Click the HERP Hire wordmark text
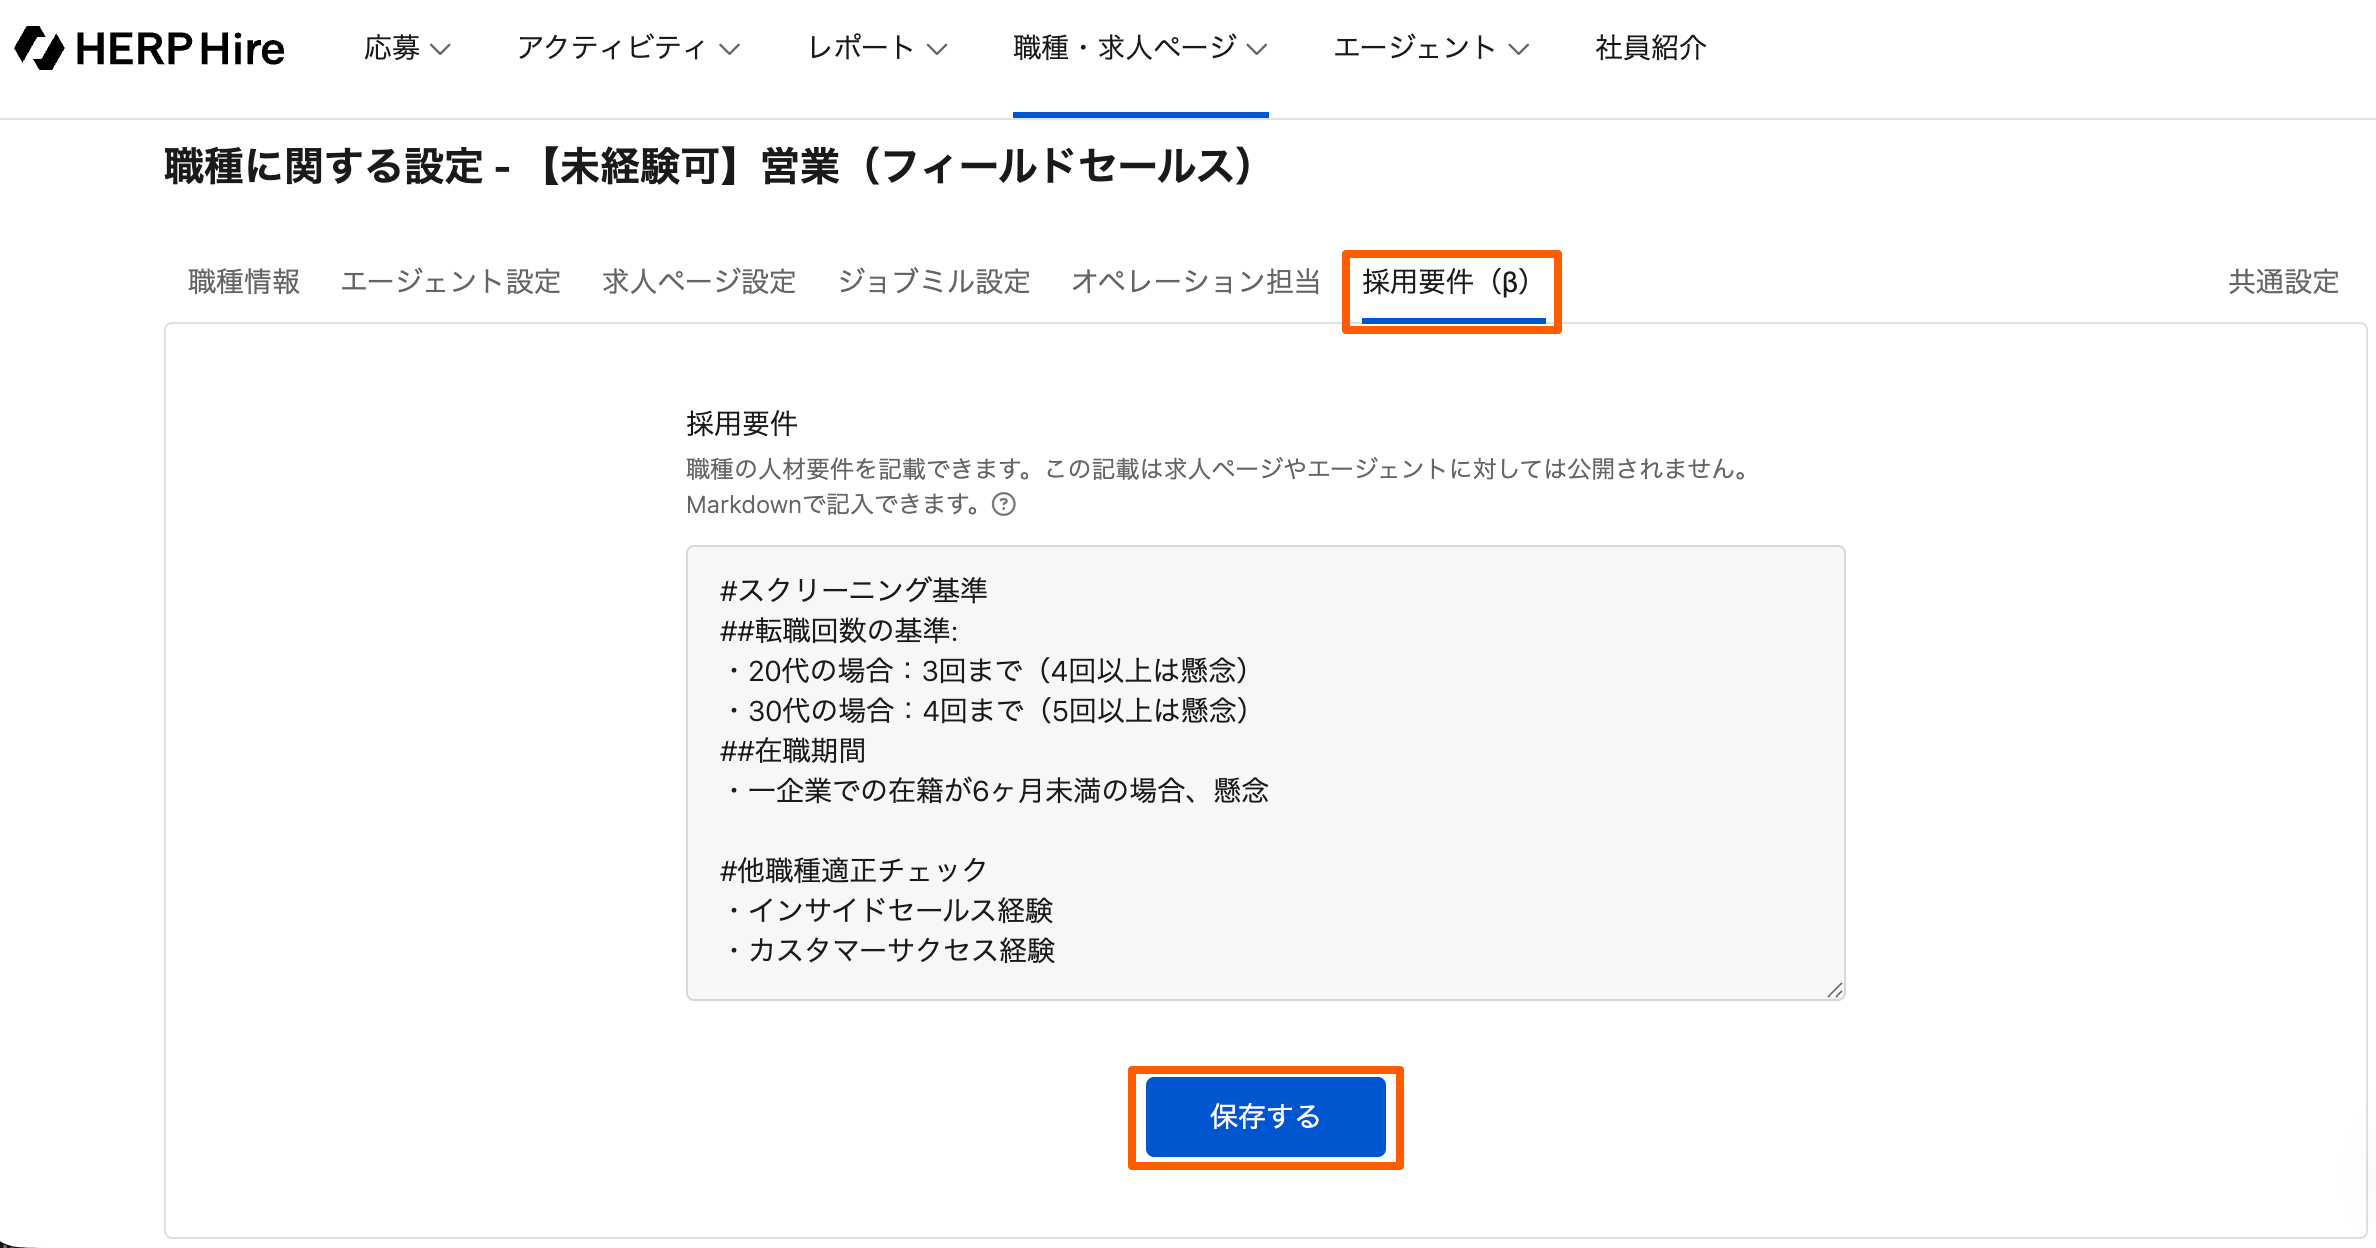 [180, 48]
